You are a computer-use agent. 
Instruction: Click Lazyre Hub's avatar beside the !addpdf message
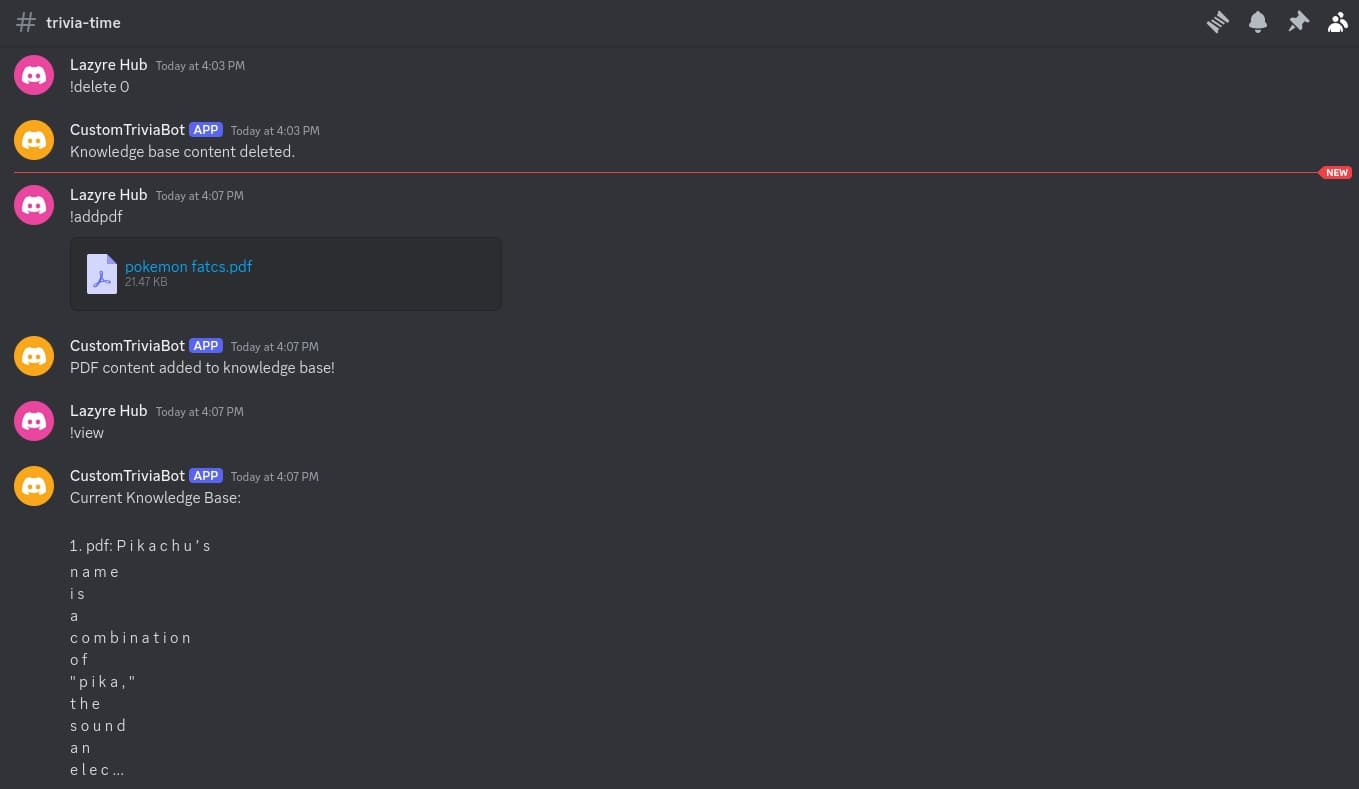click(34, 205)
